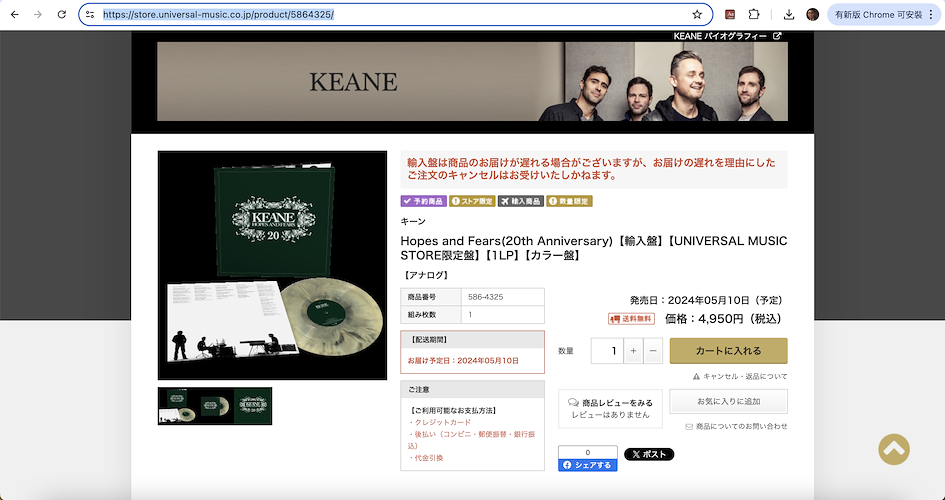The height and width of the screenshot is (500, 945).
Task: Click the release date 2024年05月10日（予定）
Action: [725, 300]
